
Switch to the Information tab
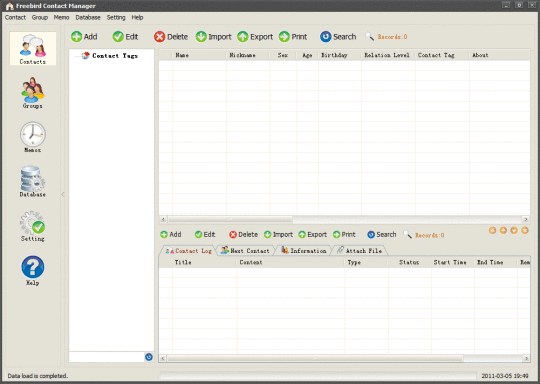pyautogui.click(x=303, y=251)
